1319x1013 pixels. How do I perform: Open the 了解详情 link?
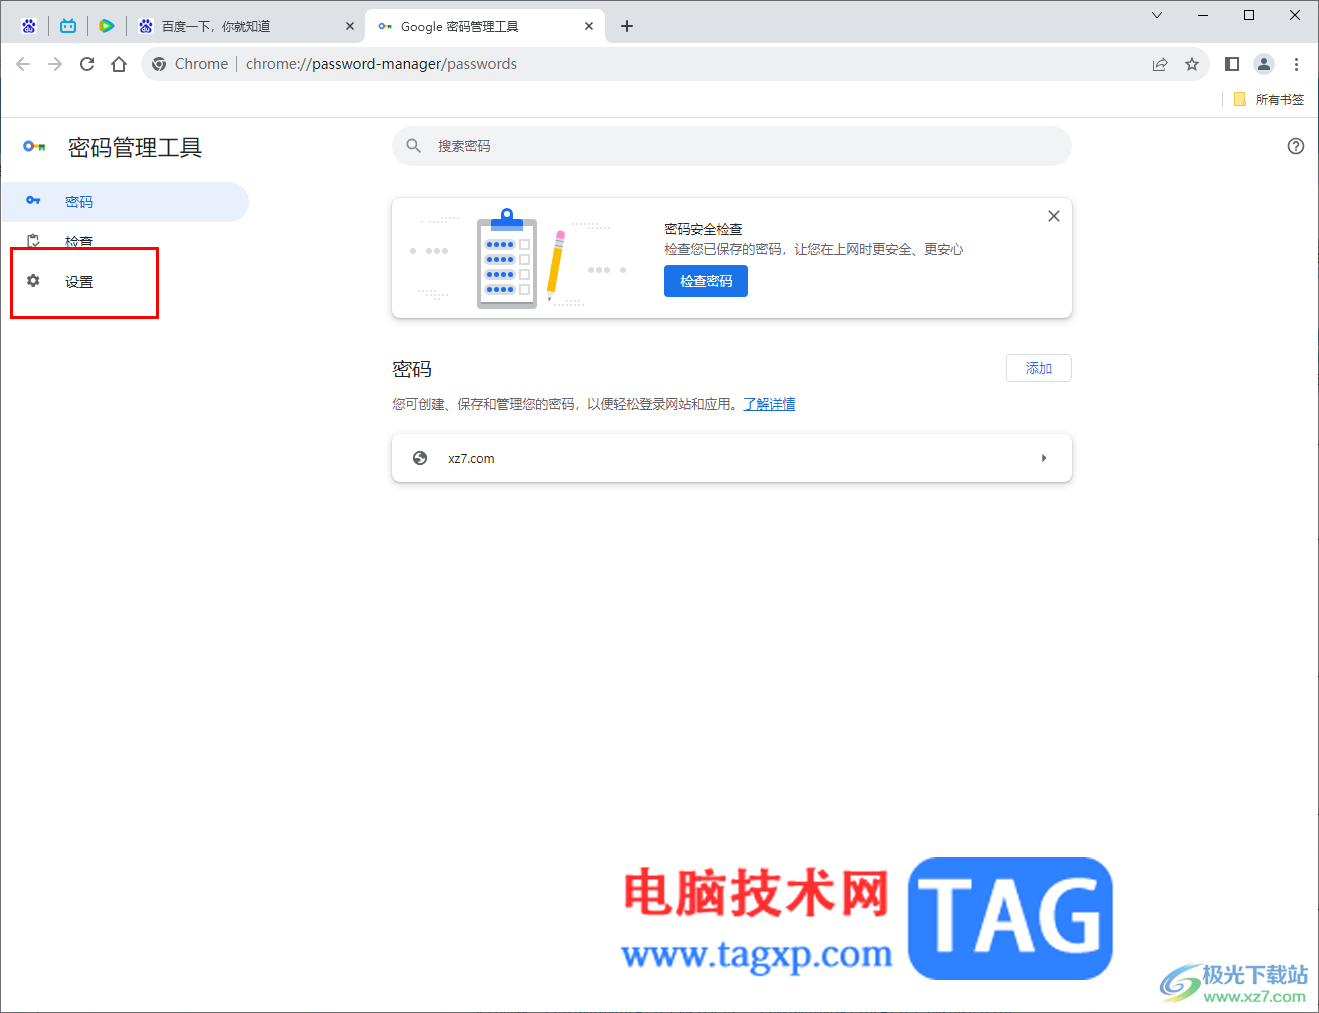pos(769,404)
